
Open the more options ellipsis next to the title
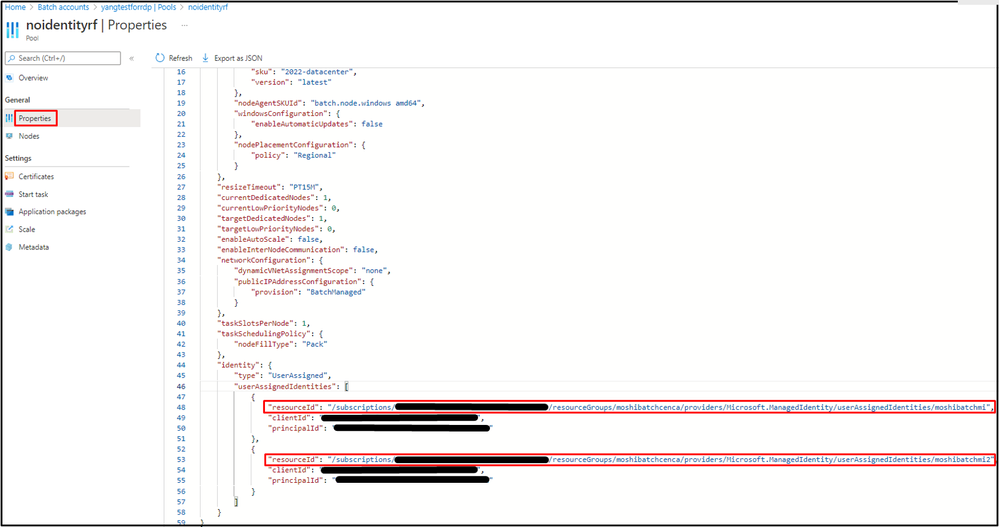[x=185, y=25]
